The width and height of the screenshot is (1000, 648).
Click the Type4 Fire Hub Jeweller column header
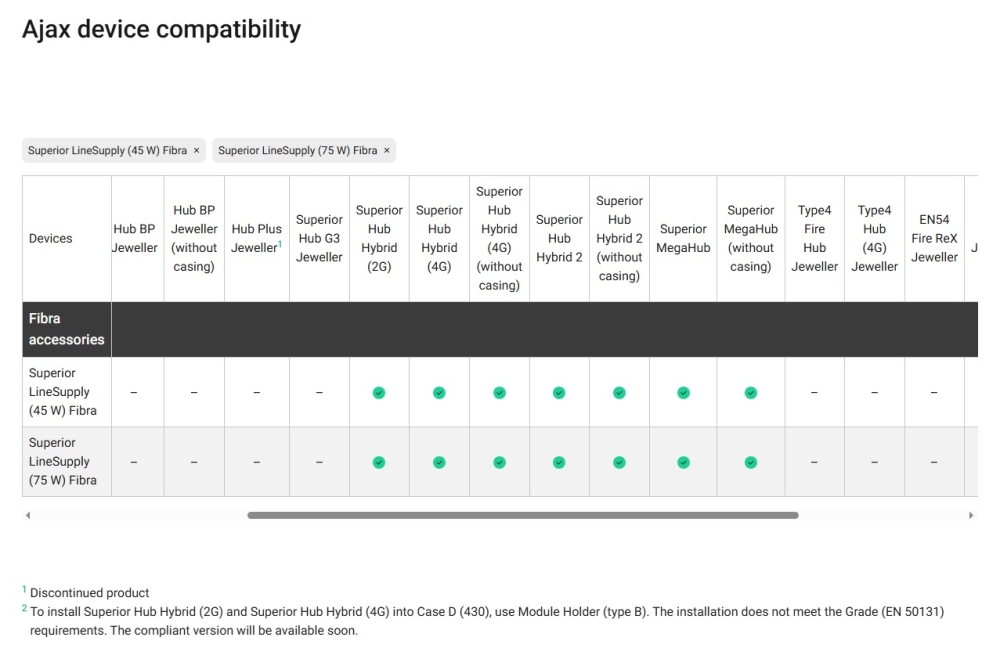(814, 239)
